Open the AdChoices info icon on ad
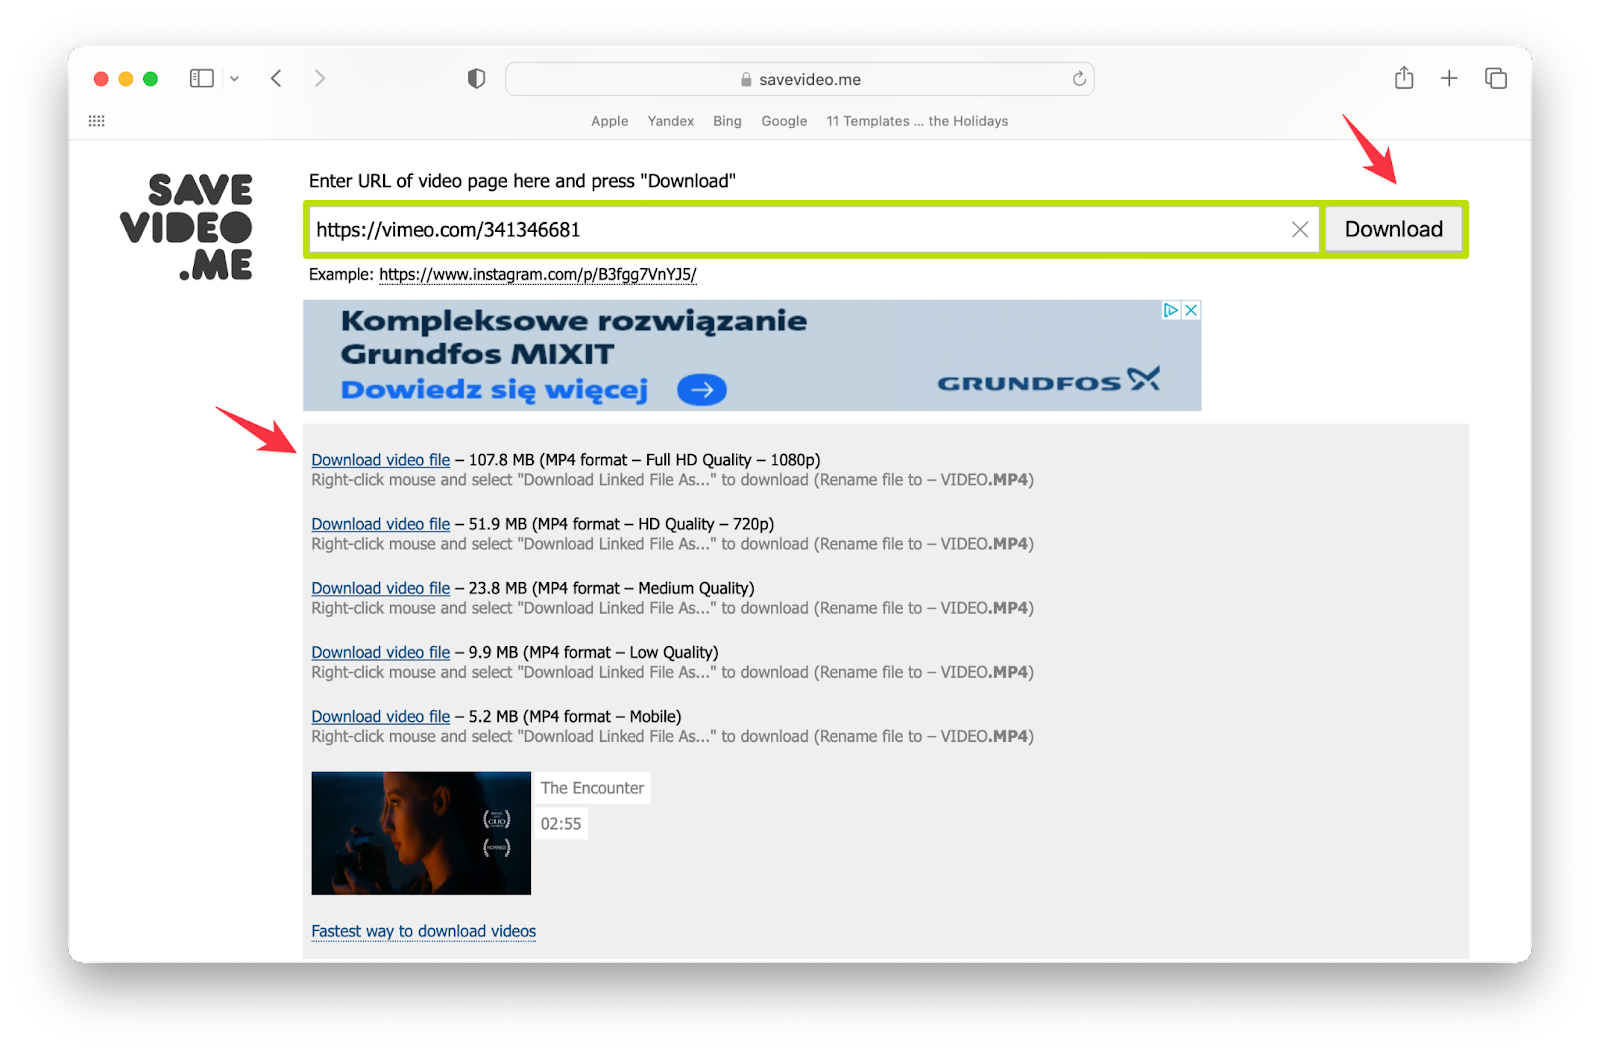This screenshot has width=1600, height=1053. tap(1171, 310)
